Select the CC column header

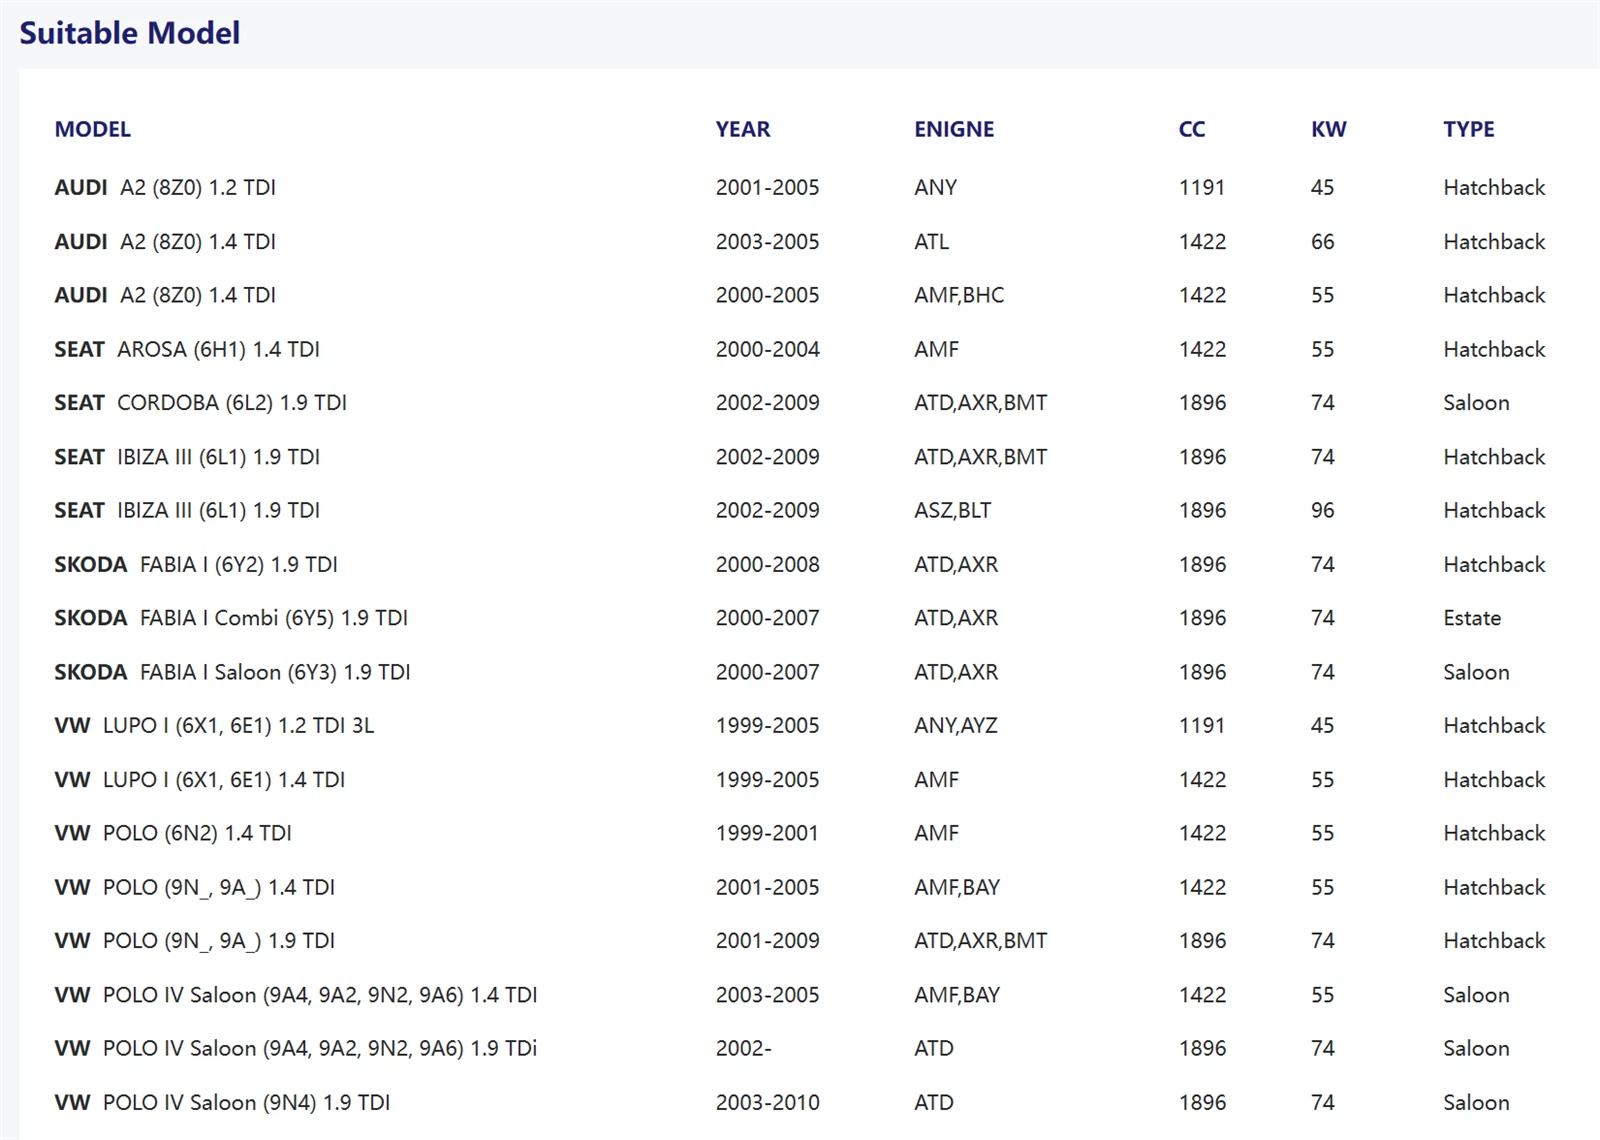1192,129
